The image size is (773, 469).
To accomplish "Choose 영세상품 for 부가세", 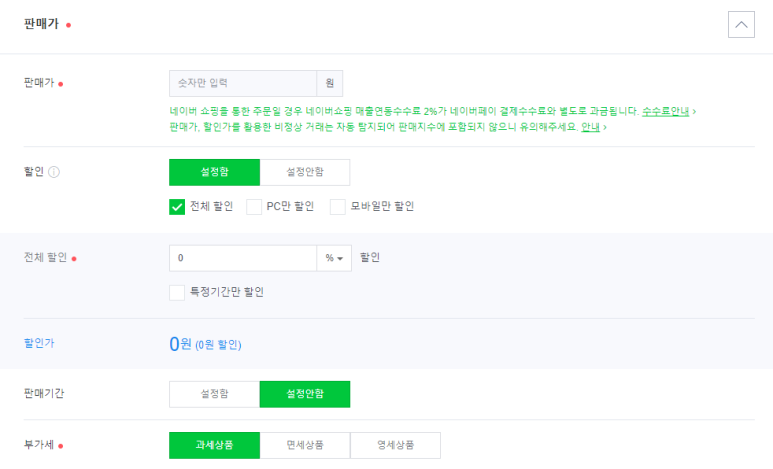I will [395, 445].
